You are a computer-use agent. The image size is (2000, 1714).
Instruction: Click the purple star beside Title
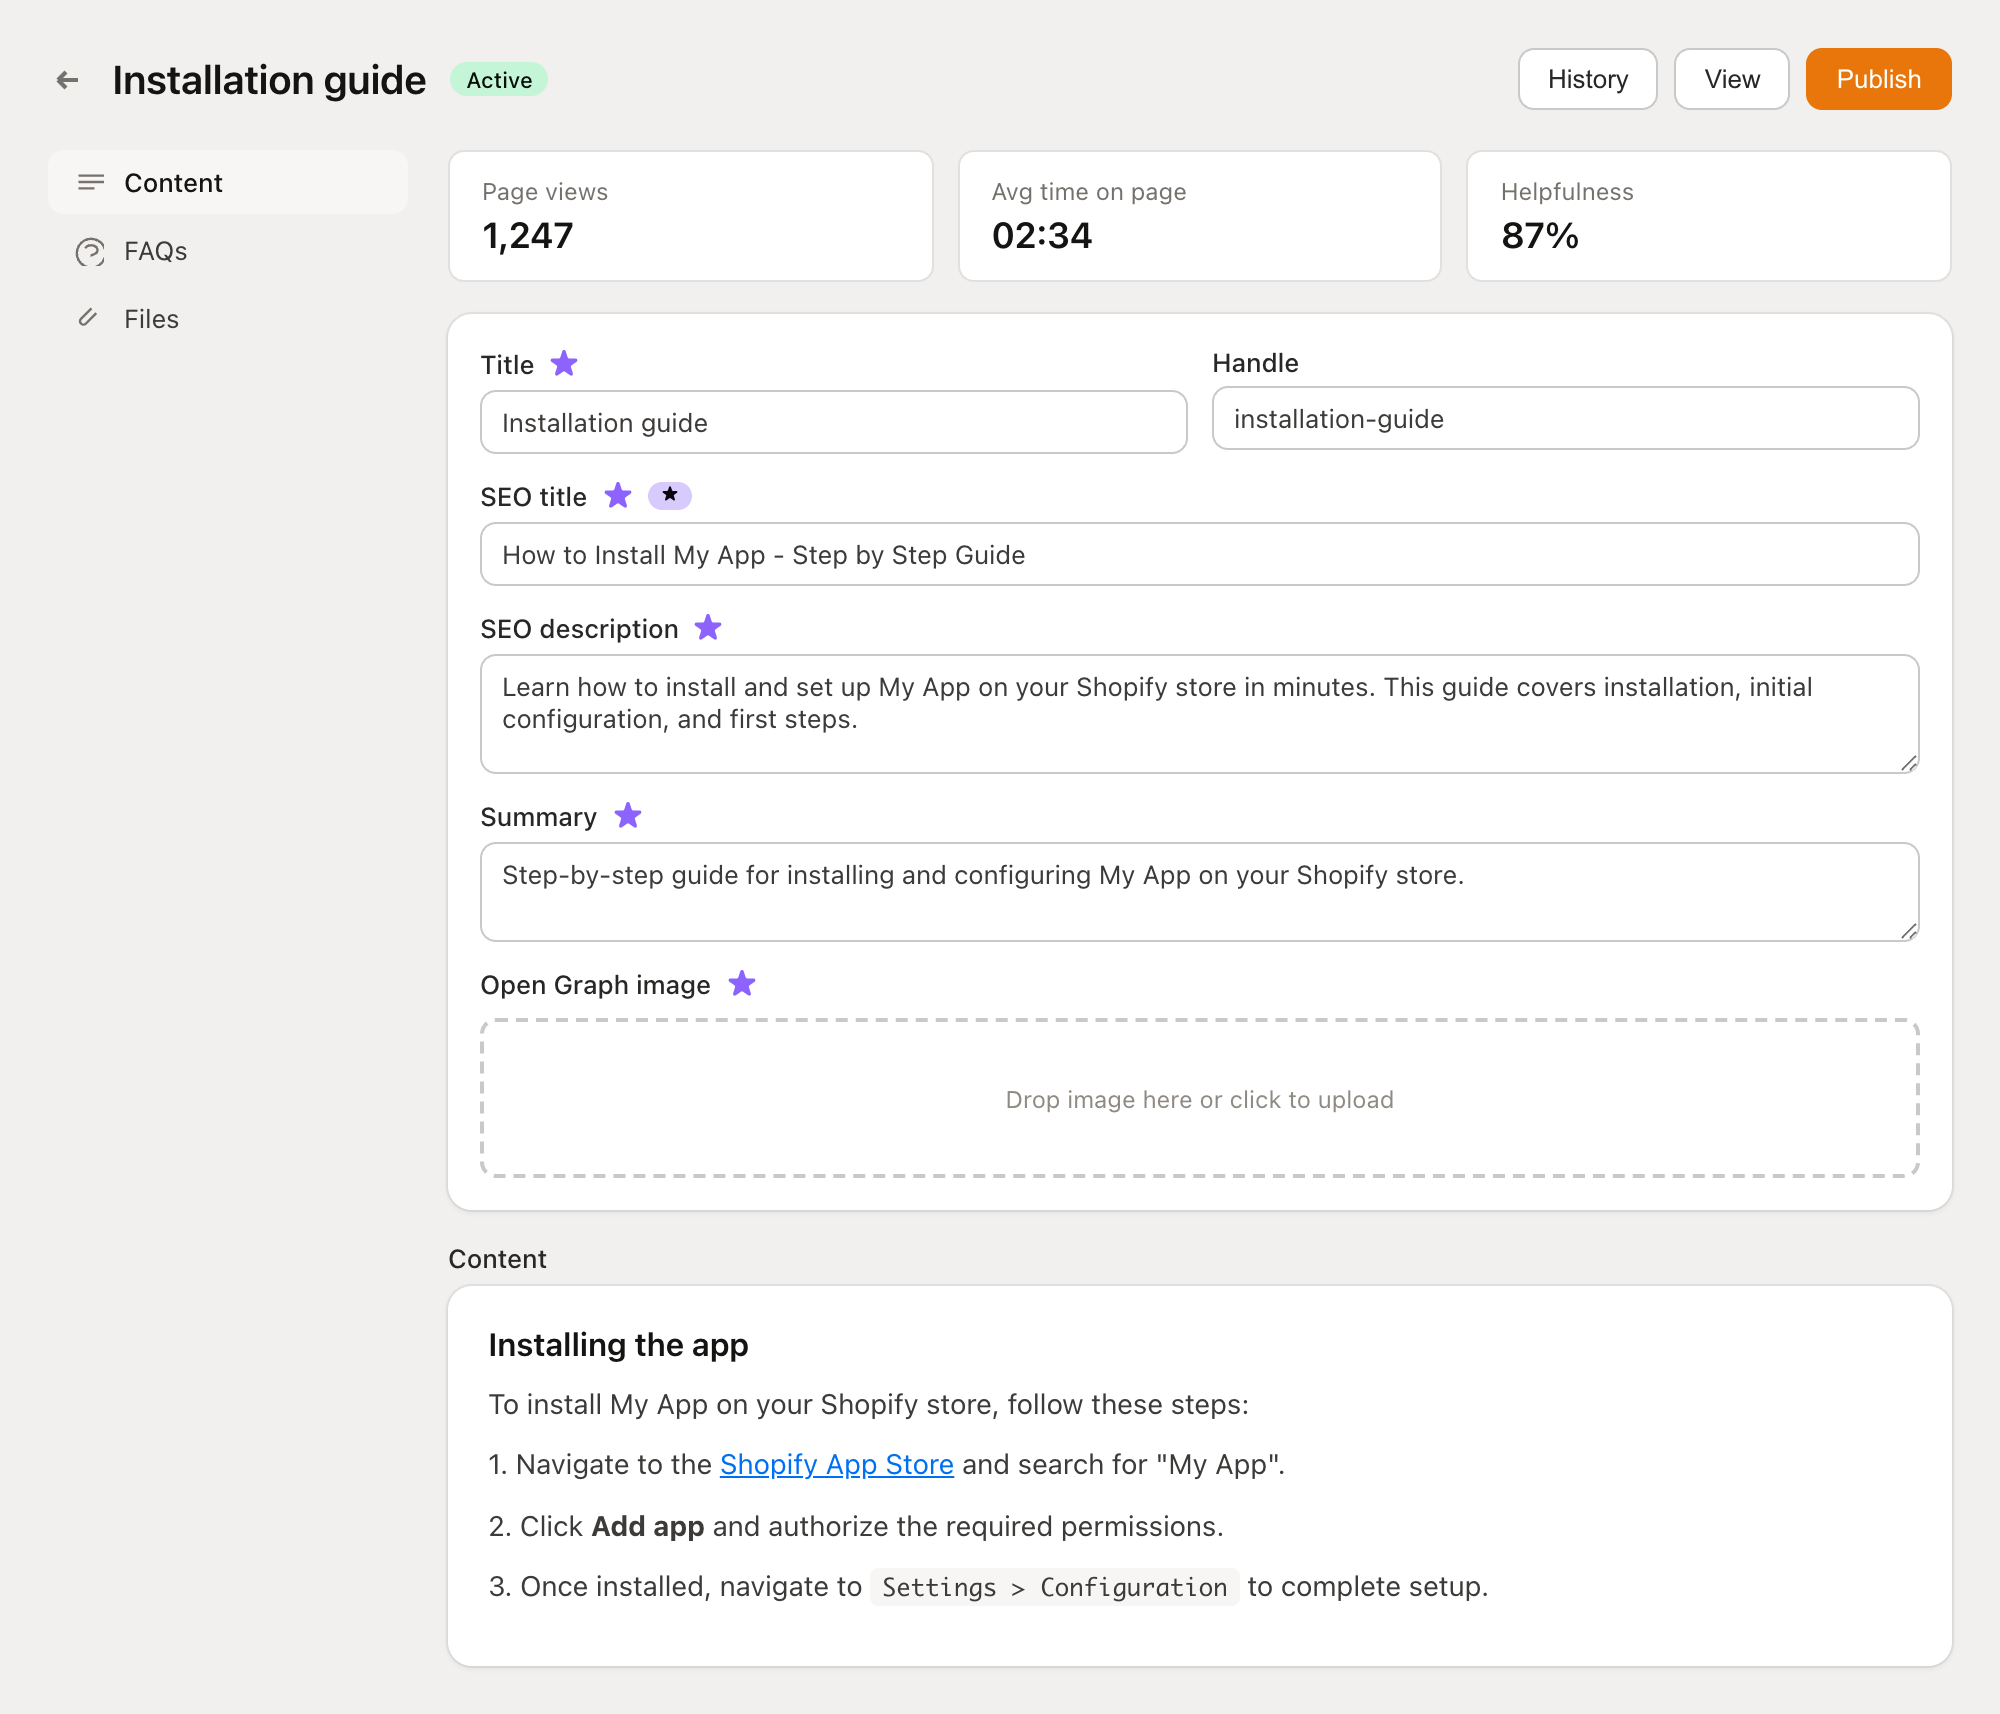(563, 364)
